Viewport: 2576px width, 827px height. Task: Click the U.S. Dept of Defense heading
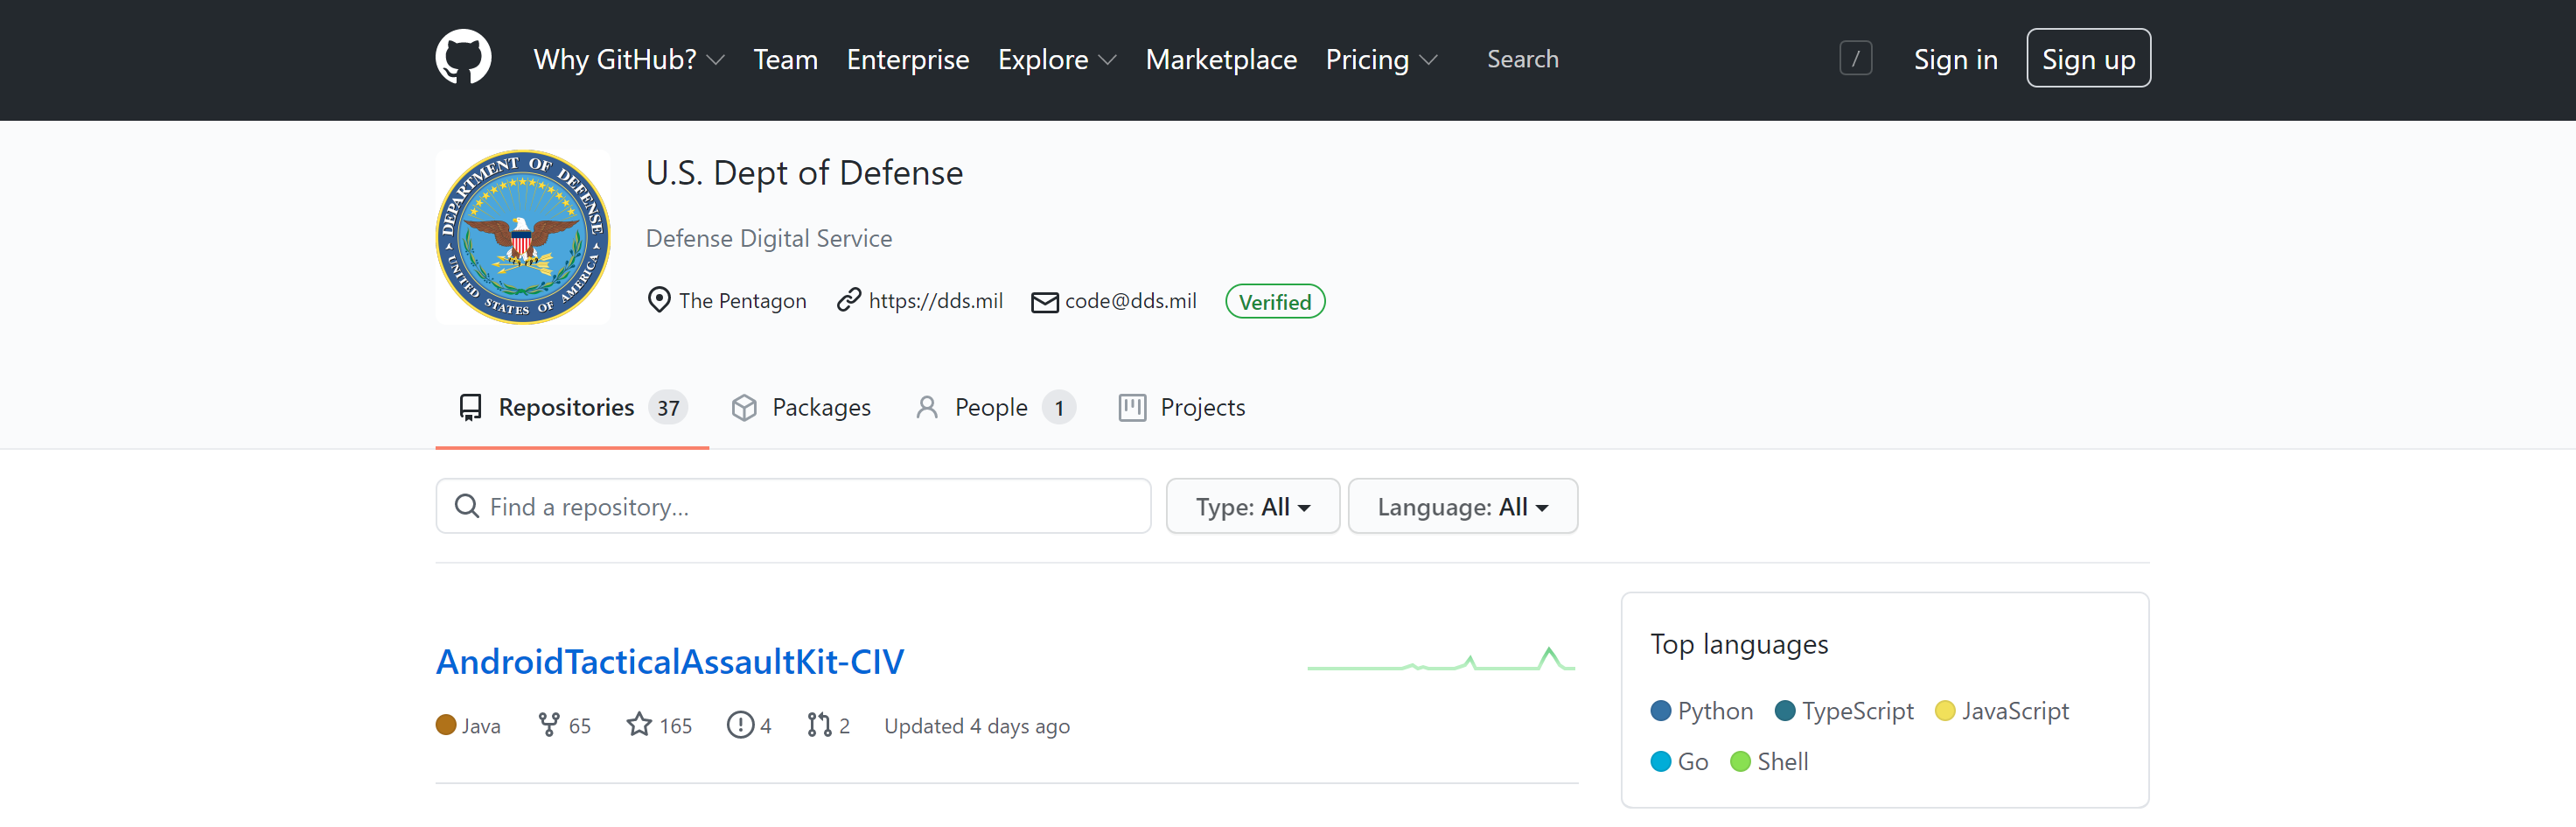click(804, 174)
